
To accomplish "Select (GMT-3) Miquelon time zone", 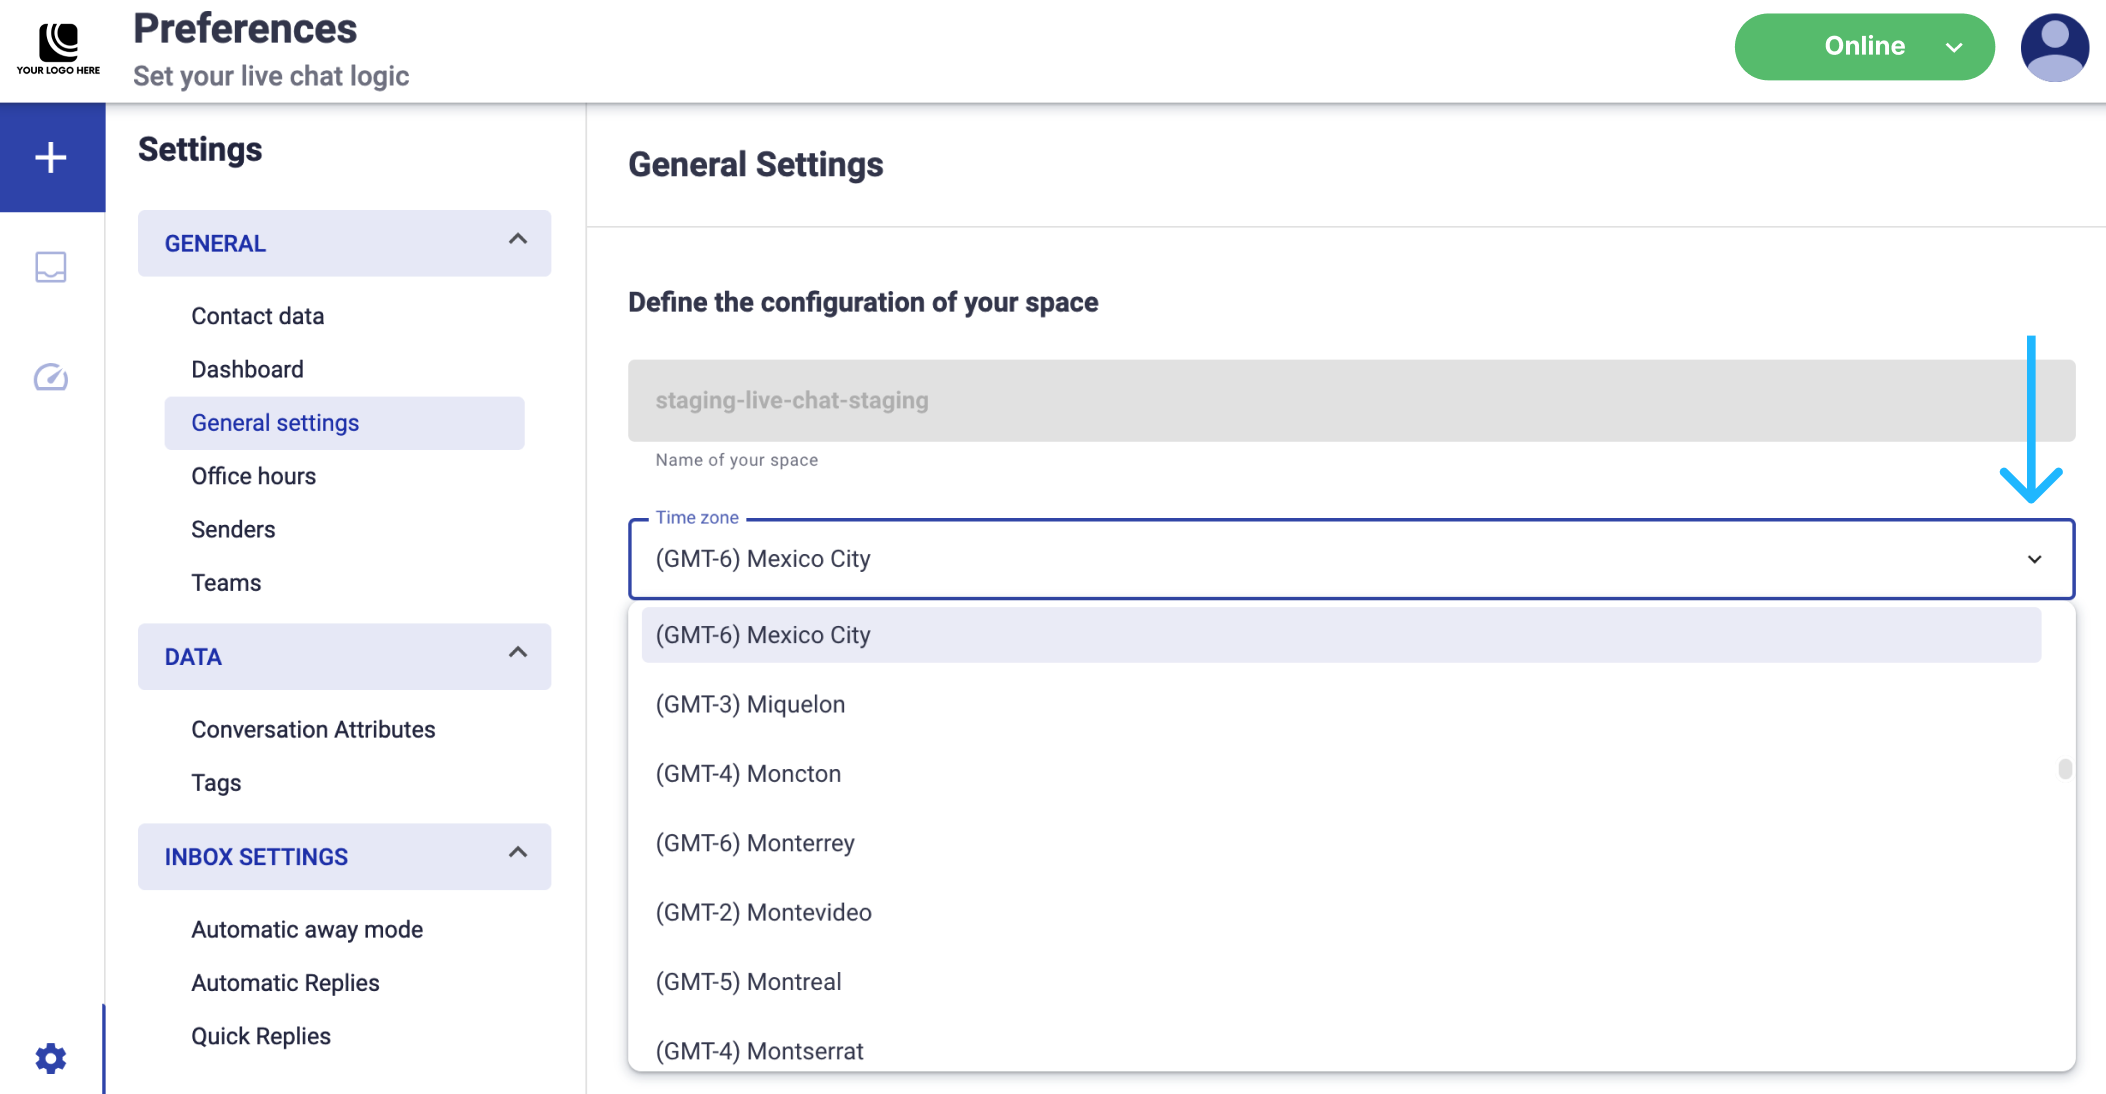I will pyautogui.click(x=750, y=704).
